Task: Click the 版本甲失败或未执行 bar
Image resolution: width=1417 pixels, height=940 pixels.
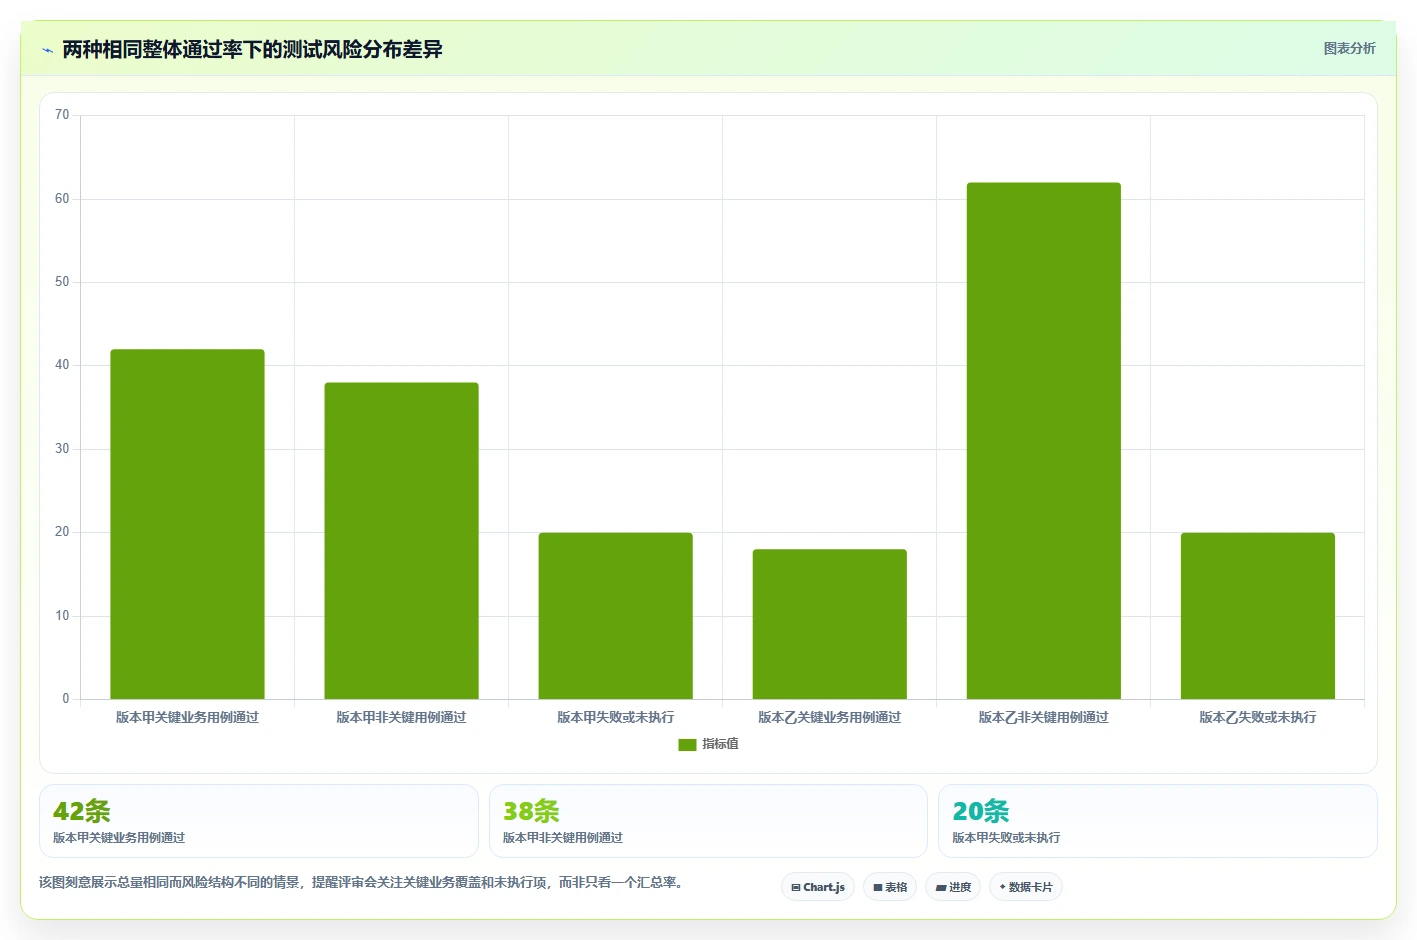Action: pos(615,616)
